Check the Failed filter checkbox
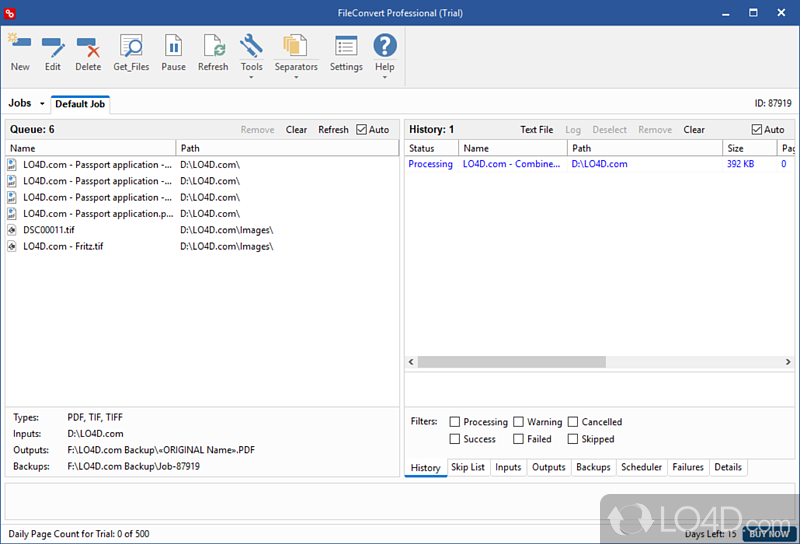 [x=518, y=439]
